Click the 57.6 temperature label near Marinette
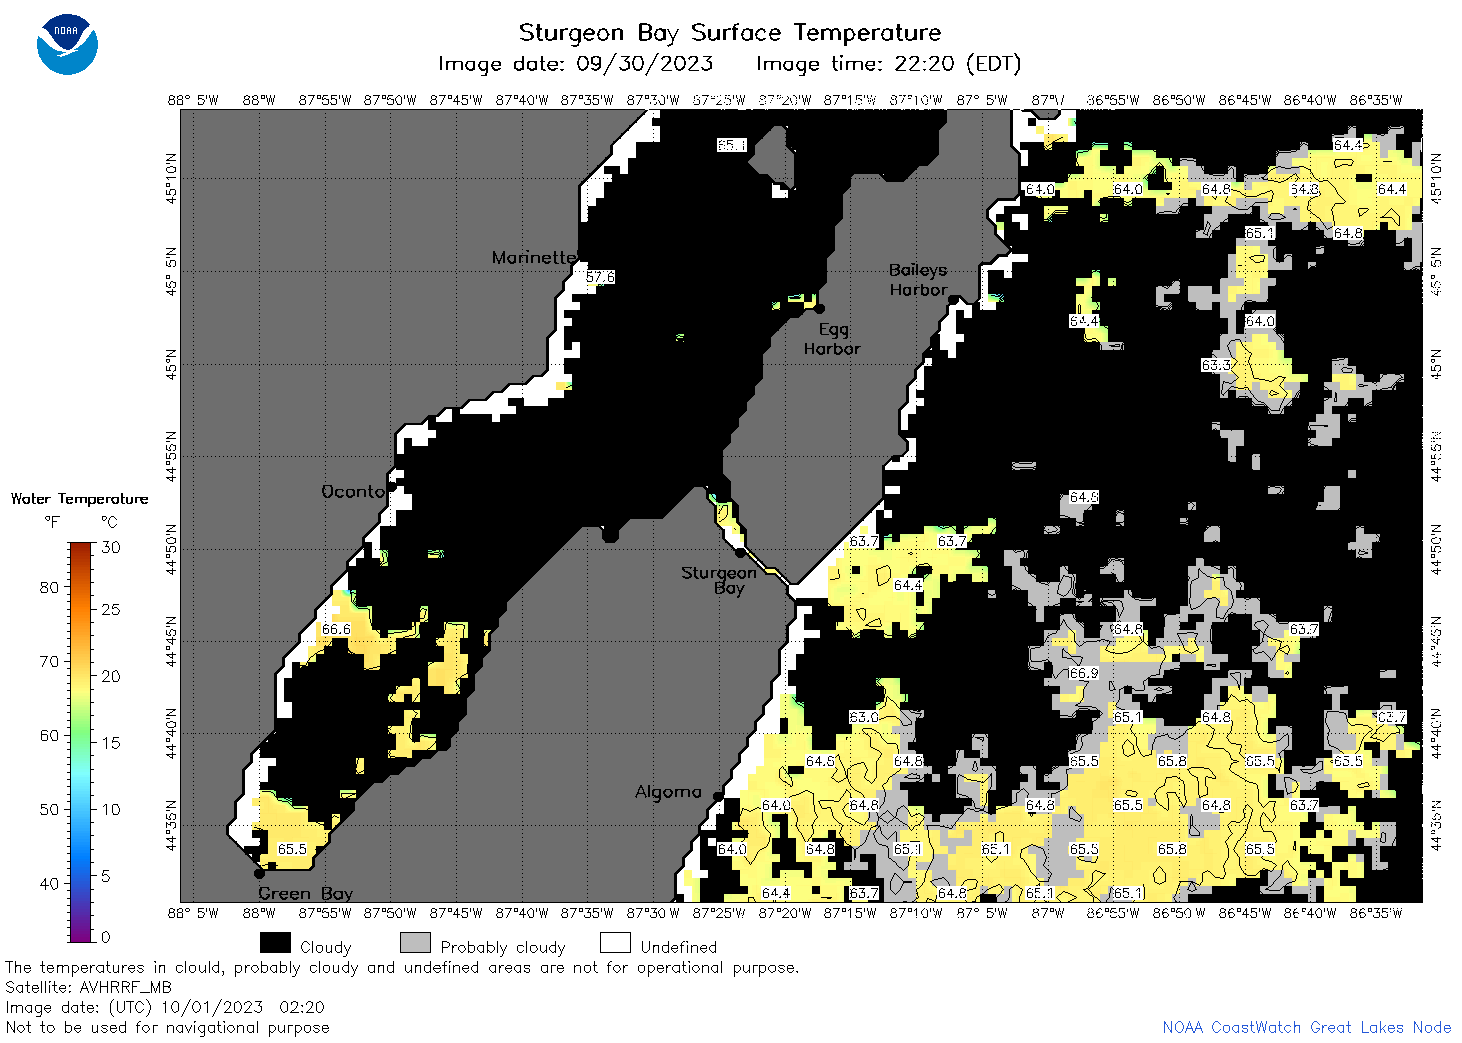 [x=600, y=277]
